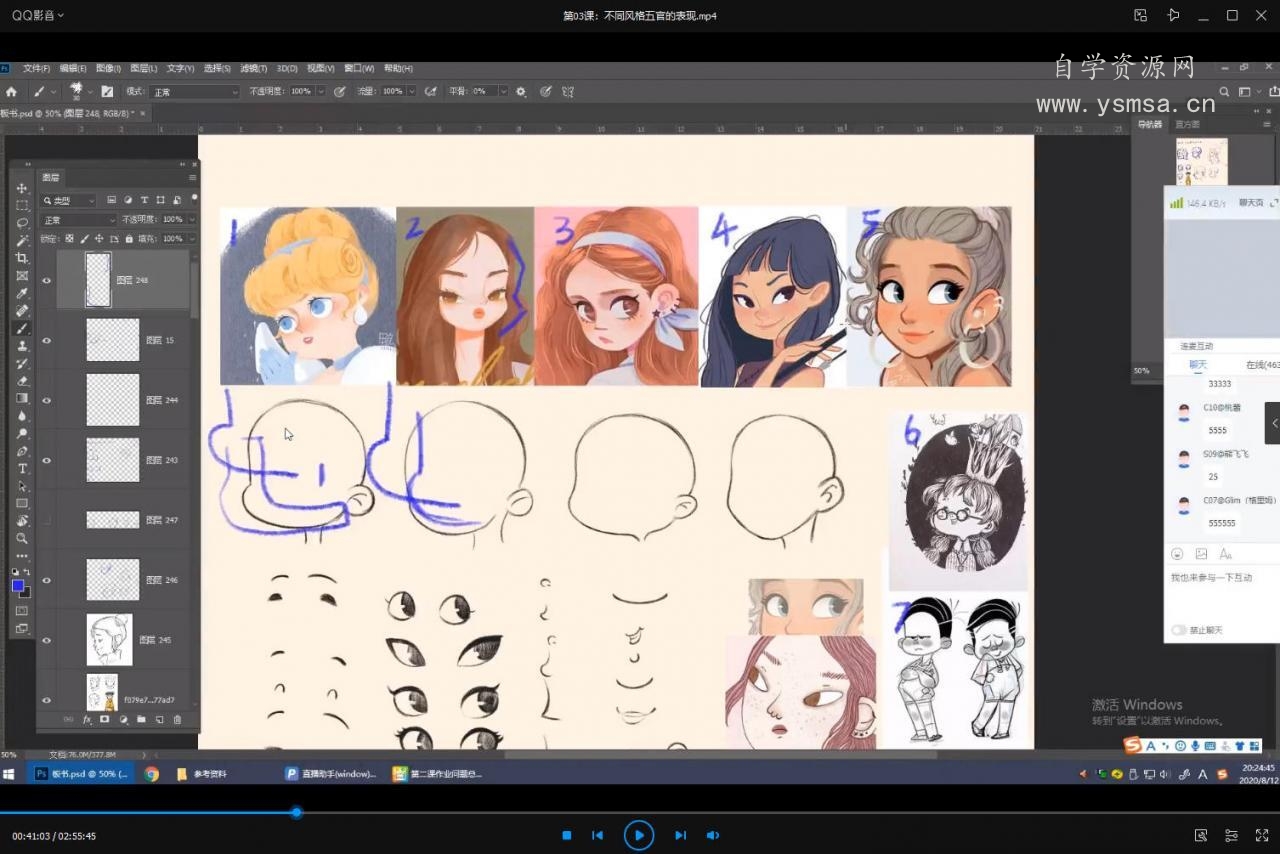The width and height of the screenshot is (1280, 854).
Task: Add adjustment layer icon
Action: [124, 719]
